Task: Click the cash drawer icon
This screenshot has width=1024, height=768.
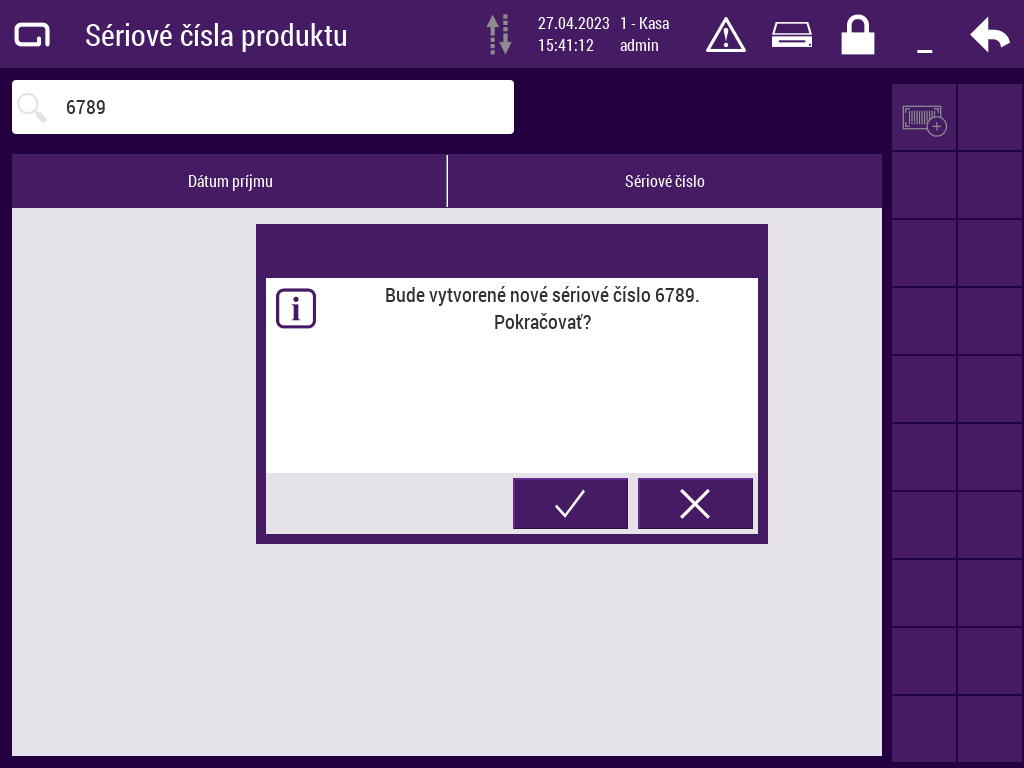Action: coord(792,35)
